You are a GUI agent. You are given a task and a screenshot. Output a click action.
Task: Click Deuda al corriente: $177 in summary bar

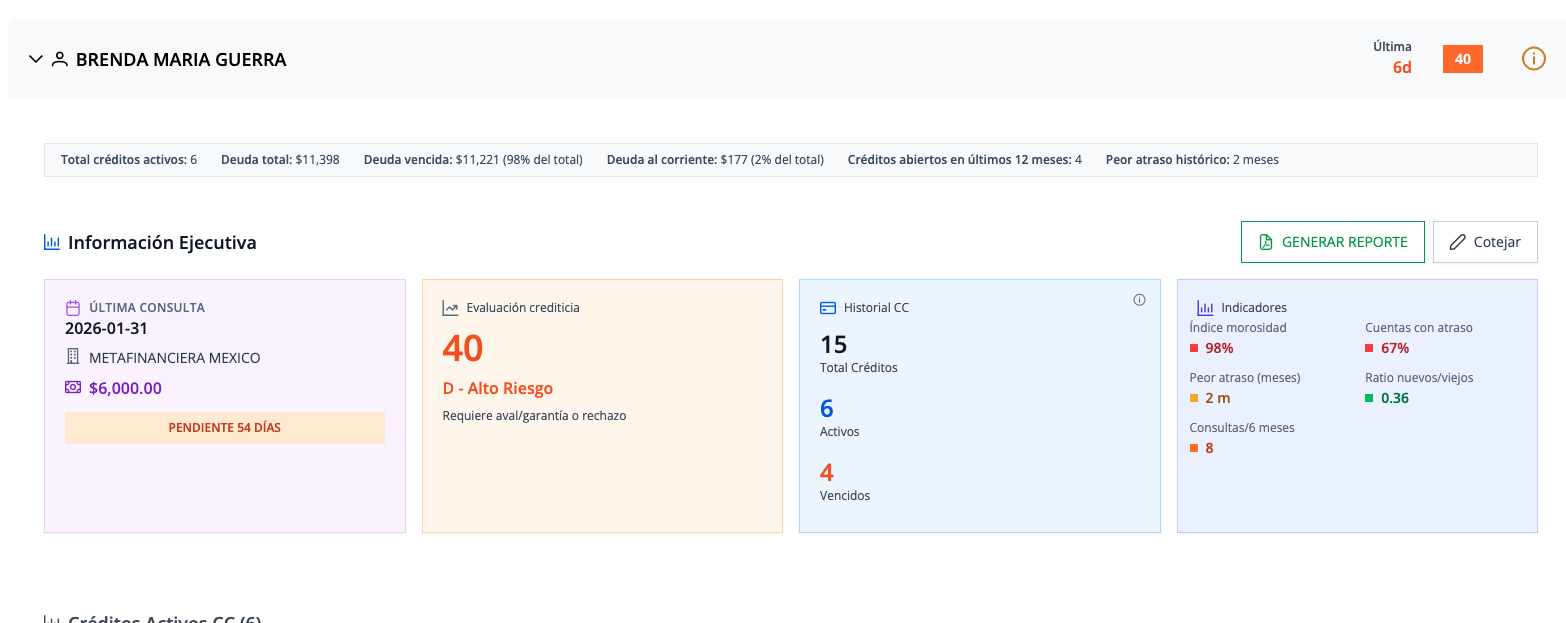[715, 160]
